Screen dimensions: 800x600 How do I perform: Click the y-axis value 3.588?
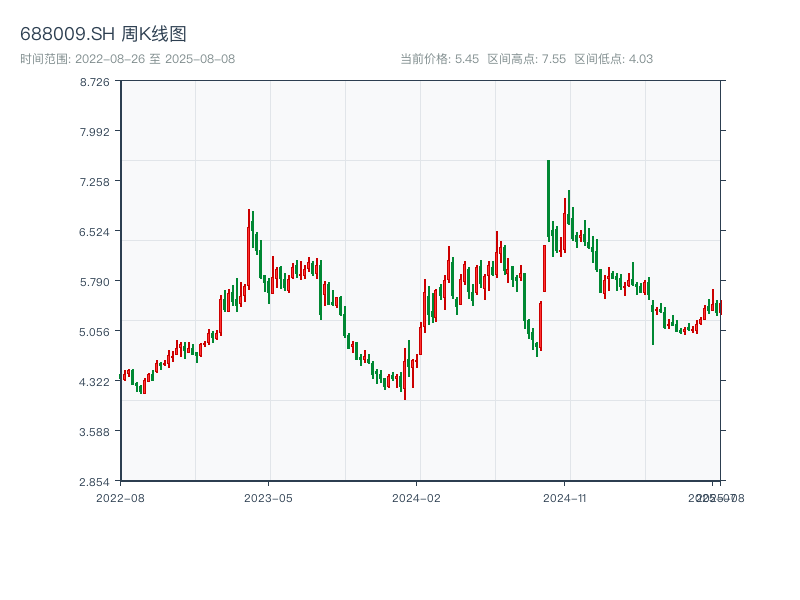point(94,432)
